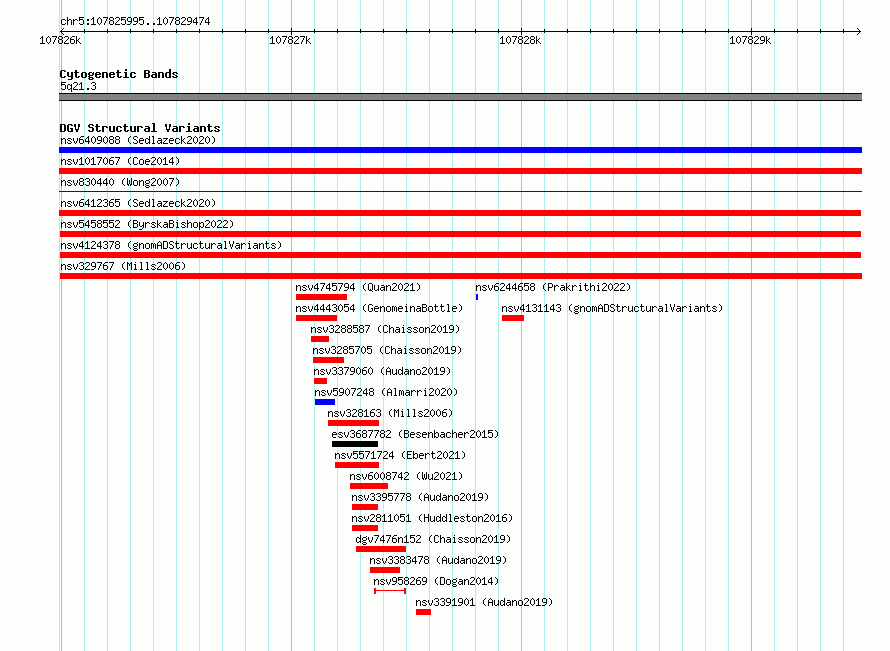Screen dimensions: 890x651
Task: Click the blue bar under nsv5907248
Action: click(x=325, y=402)
